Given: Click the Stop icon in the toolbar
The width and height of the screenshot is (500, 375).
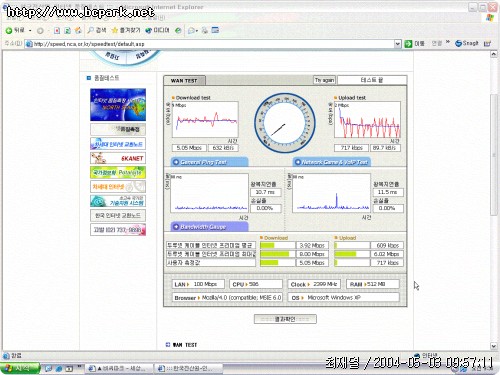Looking at the screenshot, I should [x=57, y=31].
